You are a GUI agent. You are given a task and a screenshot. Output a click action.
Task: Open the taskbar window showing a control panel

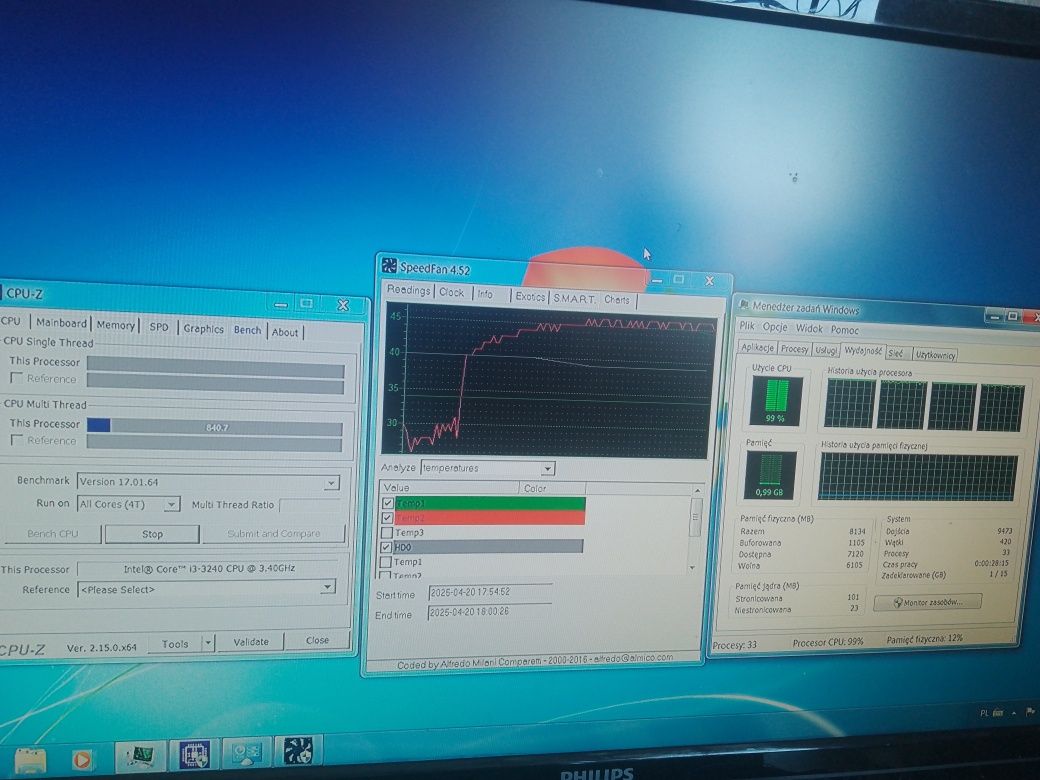(246, 752)
